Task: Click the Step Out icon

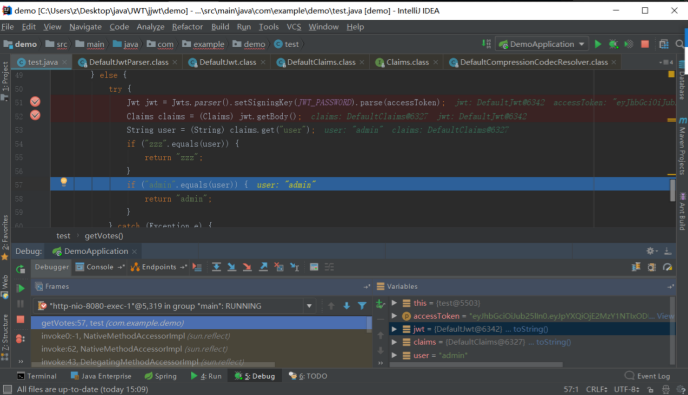Action: (x=263, y=267)
